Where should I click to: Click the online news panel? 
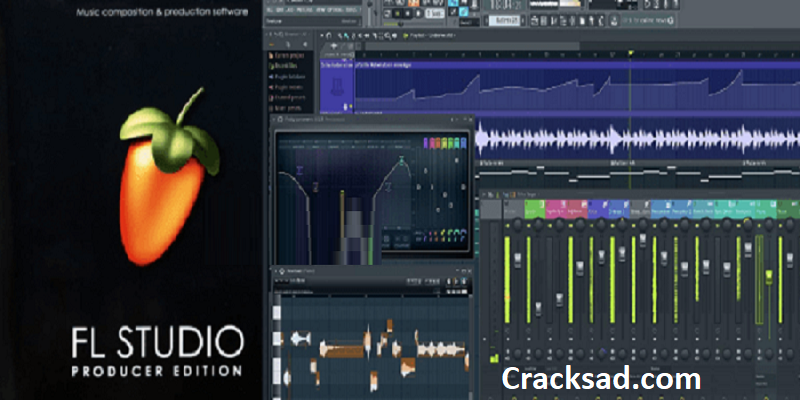pos(646,20)
